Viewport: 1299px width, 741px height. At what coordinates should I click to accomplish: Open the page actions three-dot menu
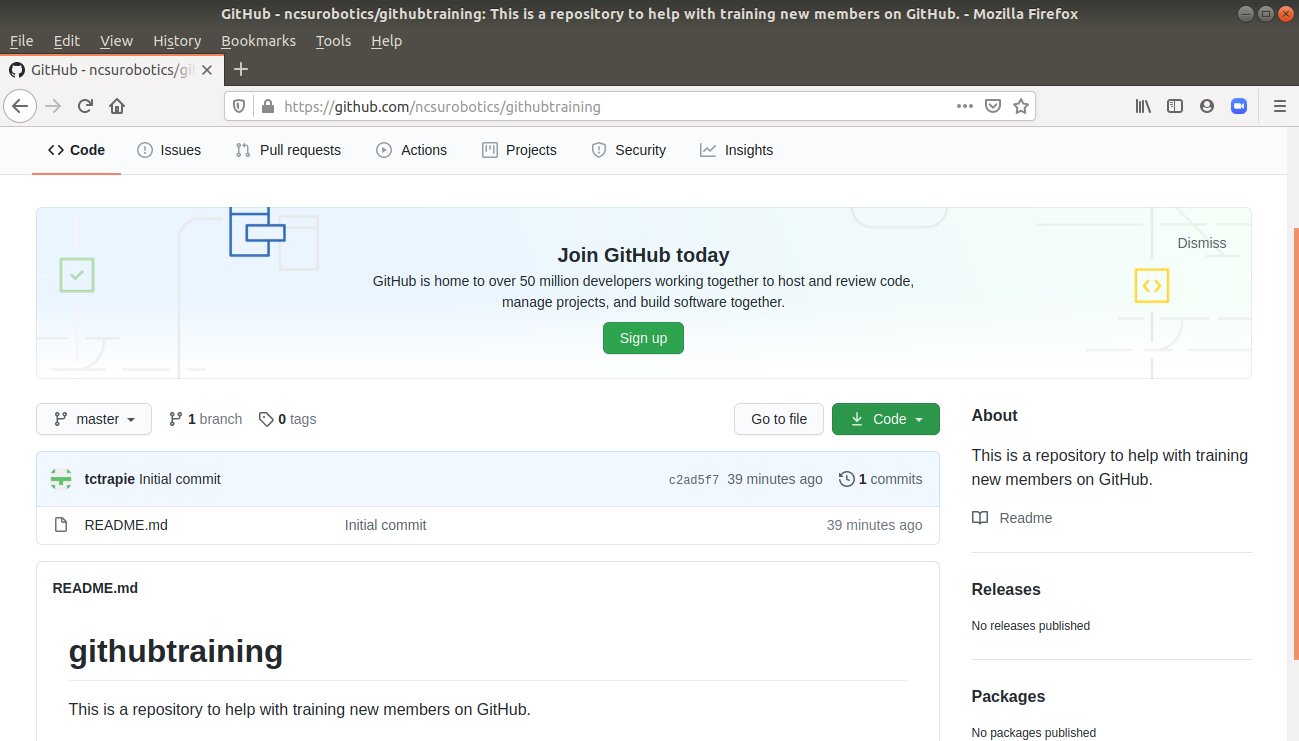coord(965,106)
